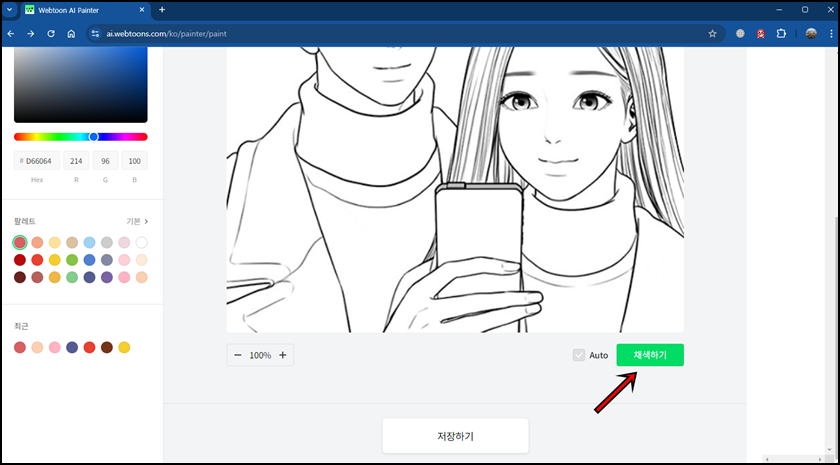This screenshot has width=840, height=465.
Task: Pick the navy swatch under 최근
Action: pos(72,347)
